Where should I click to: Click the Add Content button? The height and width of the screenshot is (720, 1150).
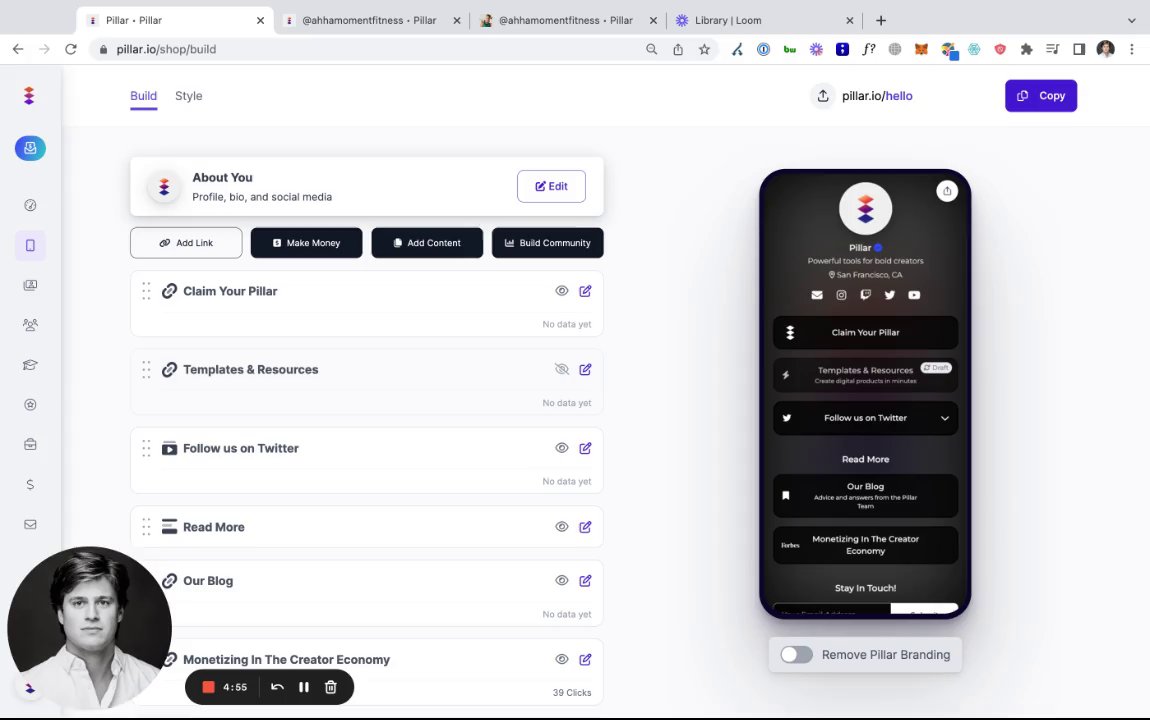click(x=427, y=243)
